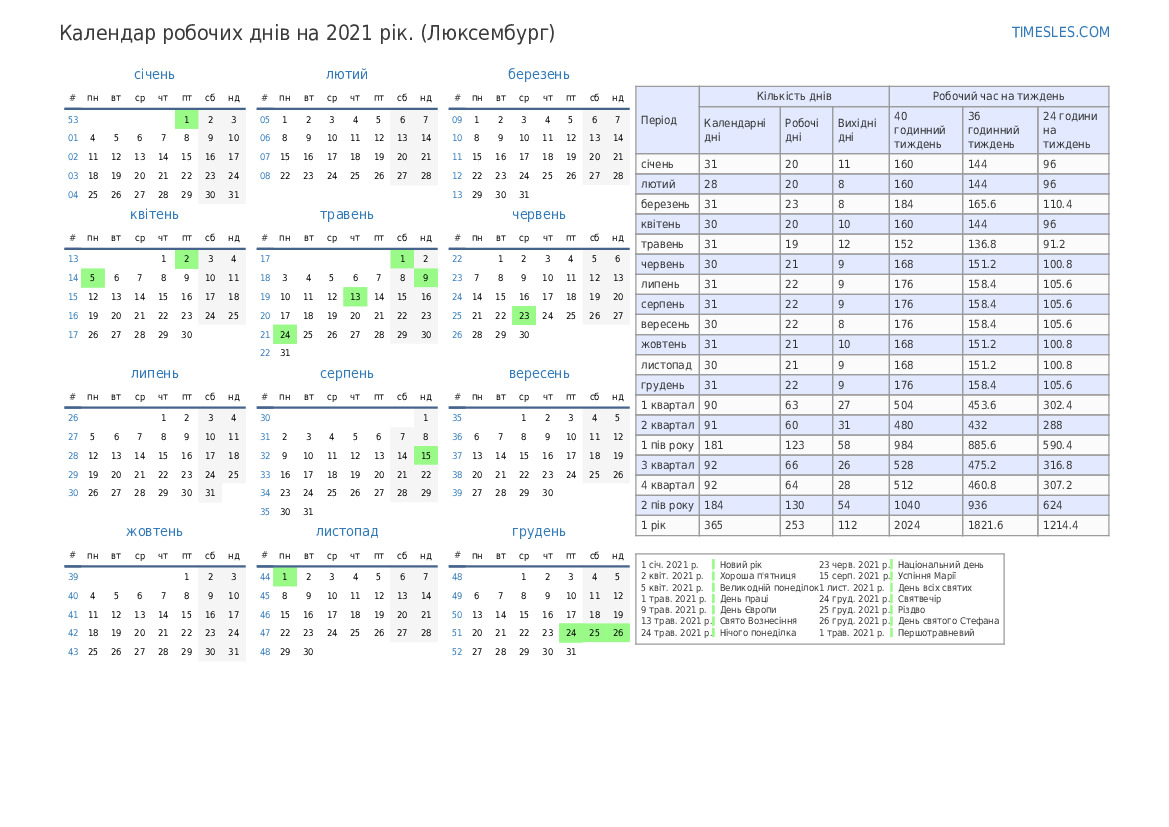
Task: Click the "січень" month heading above calendar
Action: pyautogui.click(x=154, y=74)
